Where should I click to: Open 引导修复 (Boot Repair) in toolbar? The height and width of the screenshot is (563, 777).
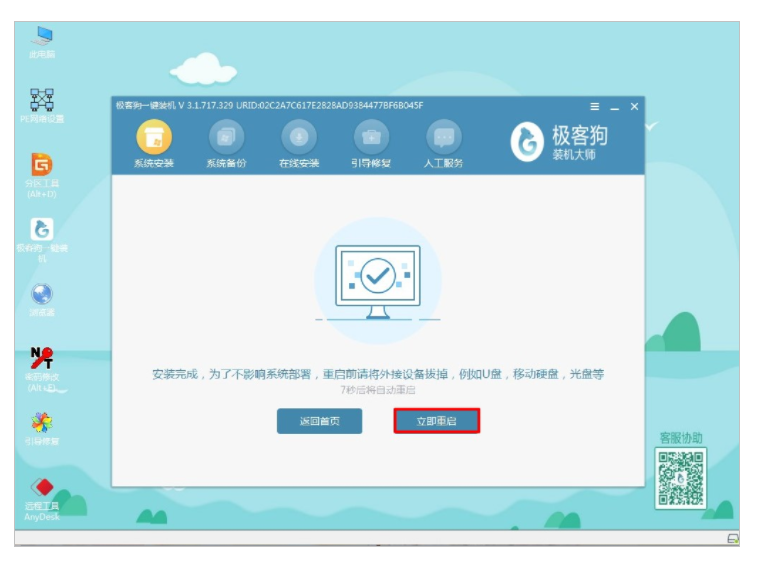371,140
